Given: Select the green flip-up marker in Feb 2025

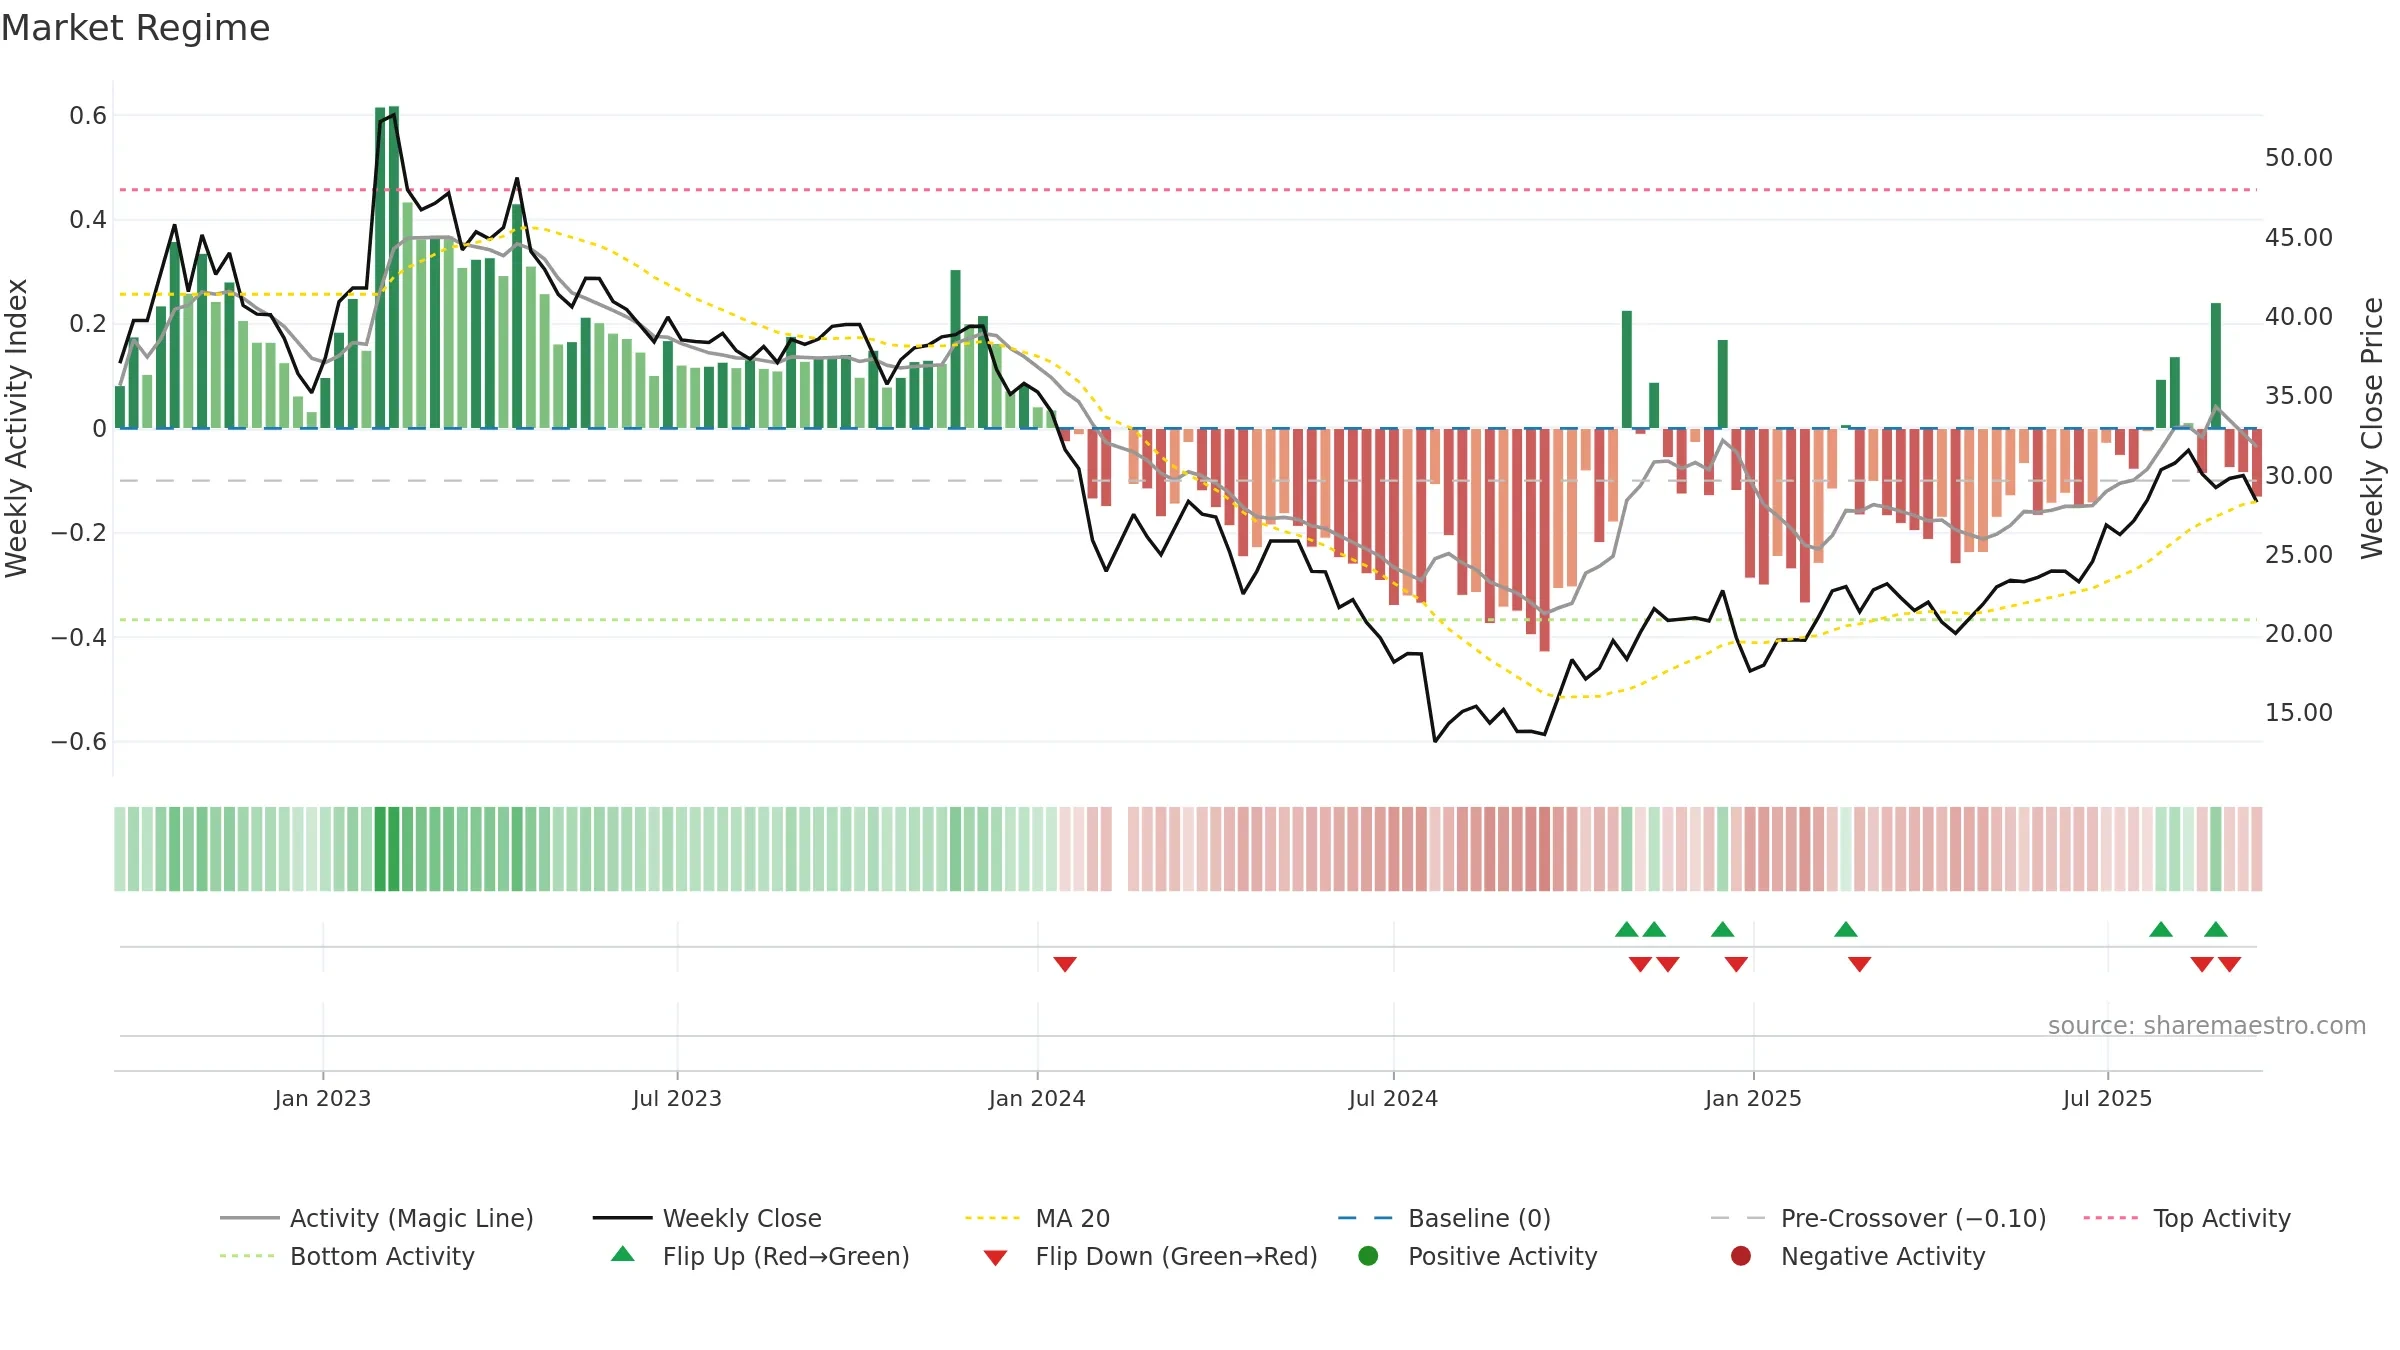Looking at the screenshot, I should click(1846, 929).
